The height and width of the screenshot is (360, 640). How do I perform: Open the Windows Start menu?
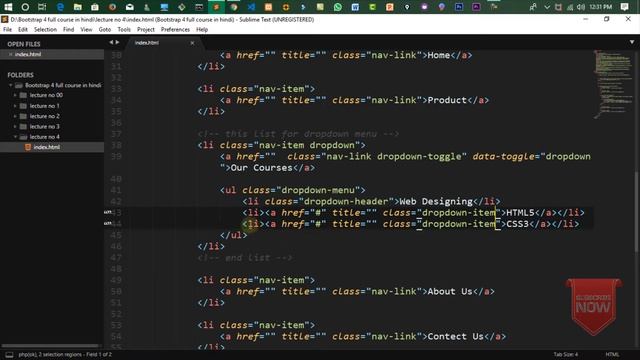click(x=8, y=7)
